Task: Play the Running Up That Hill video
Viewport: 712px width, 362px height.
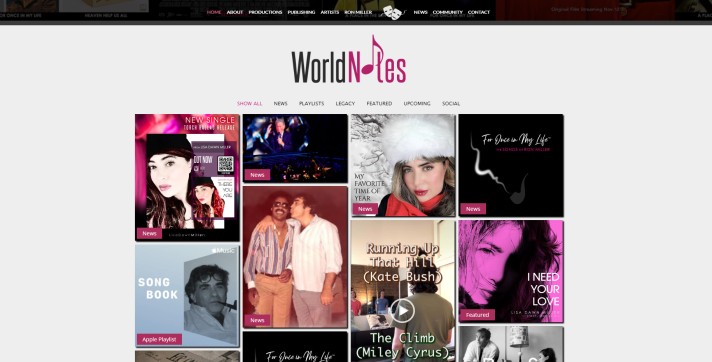Action: coord(402,311)
